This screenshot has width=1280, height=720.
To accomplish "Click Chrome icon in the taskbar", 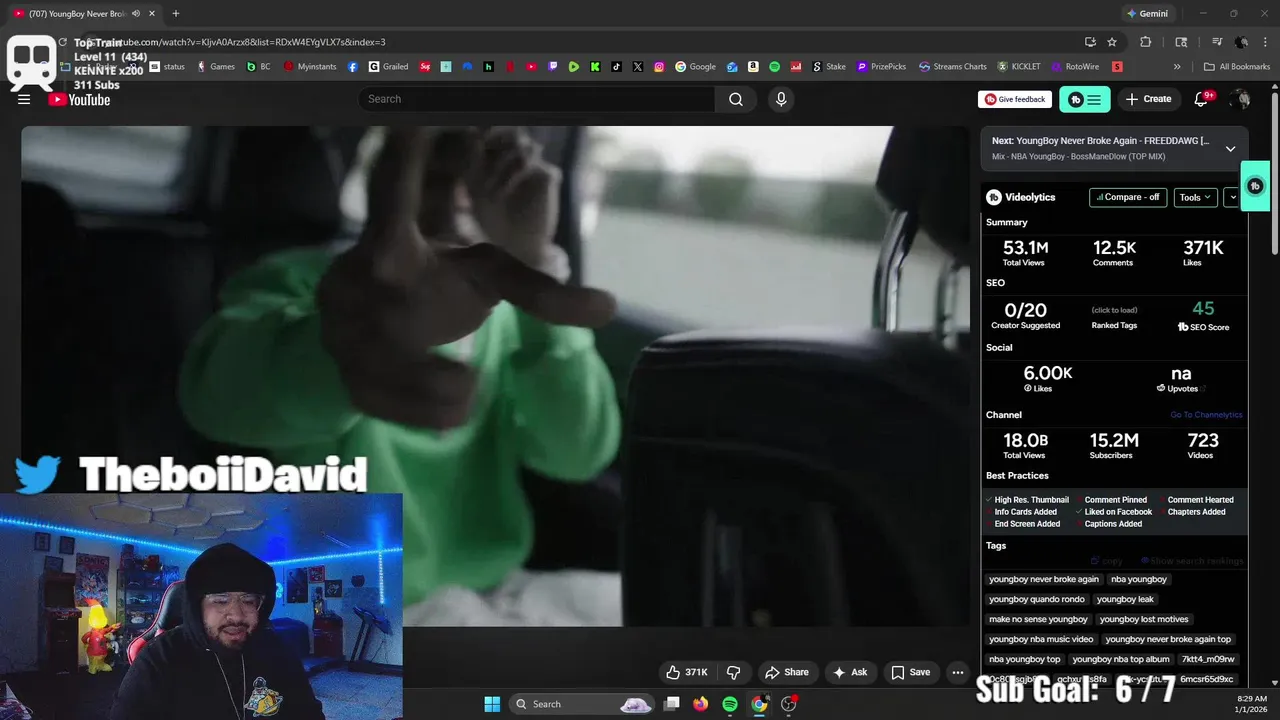I will (759, 704).
